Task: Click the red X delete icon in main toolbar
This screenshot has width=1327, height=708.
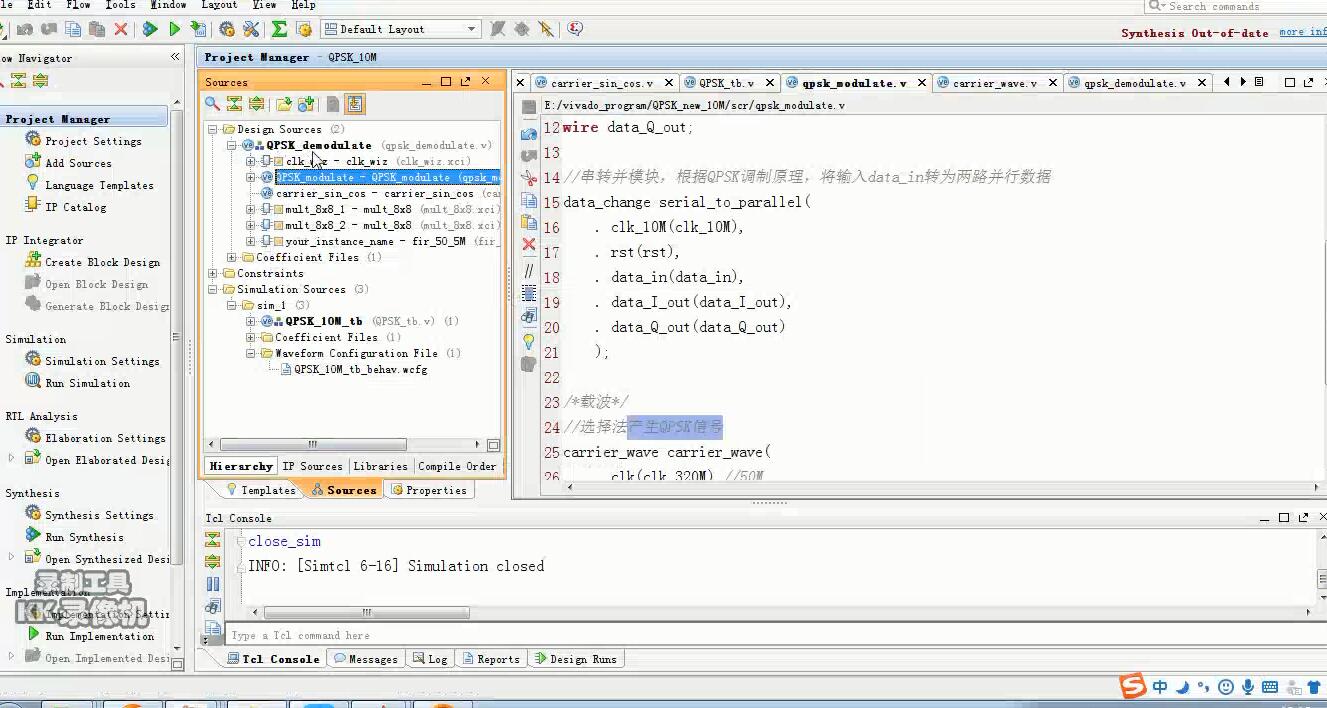Action: pos(121,29)
